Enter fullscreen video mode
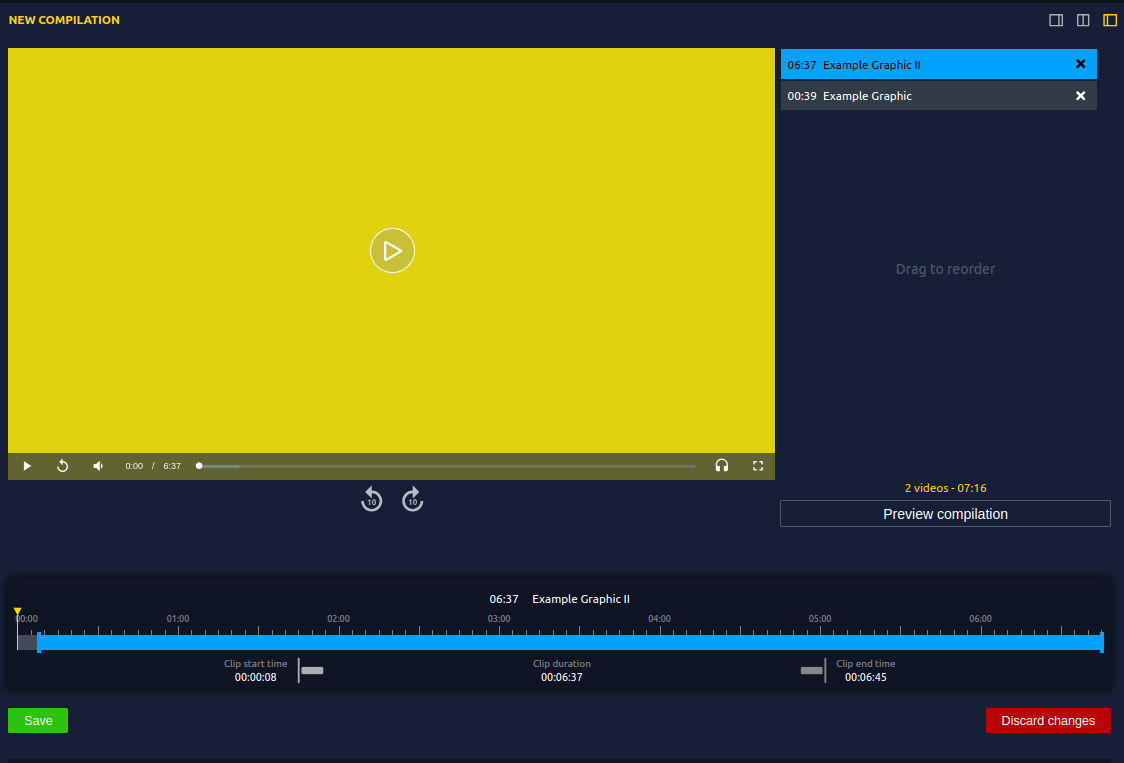The image size is (1124, 763). [x=757, y=466]
